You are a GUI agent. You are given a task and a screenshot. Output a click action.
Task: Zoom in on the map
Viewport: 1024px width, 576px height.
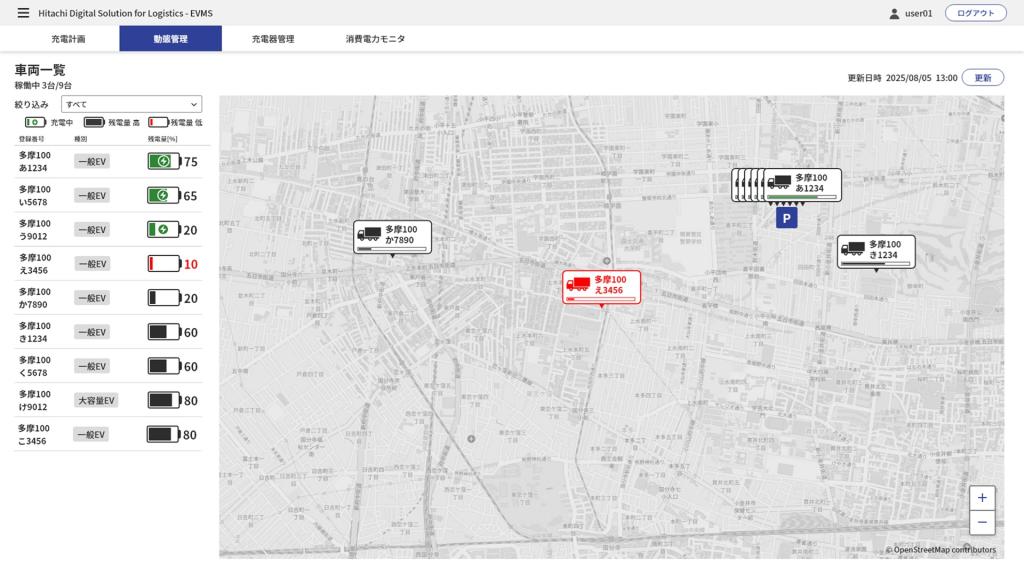(x=981, y=498)
